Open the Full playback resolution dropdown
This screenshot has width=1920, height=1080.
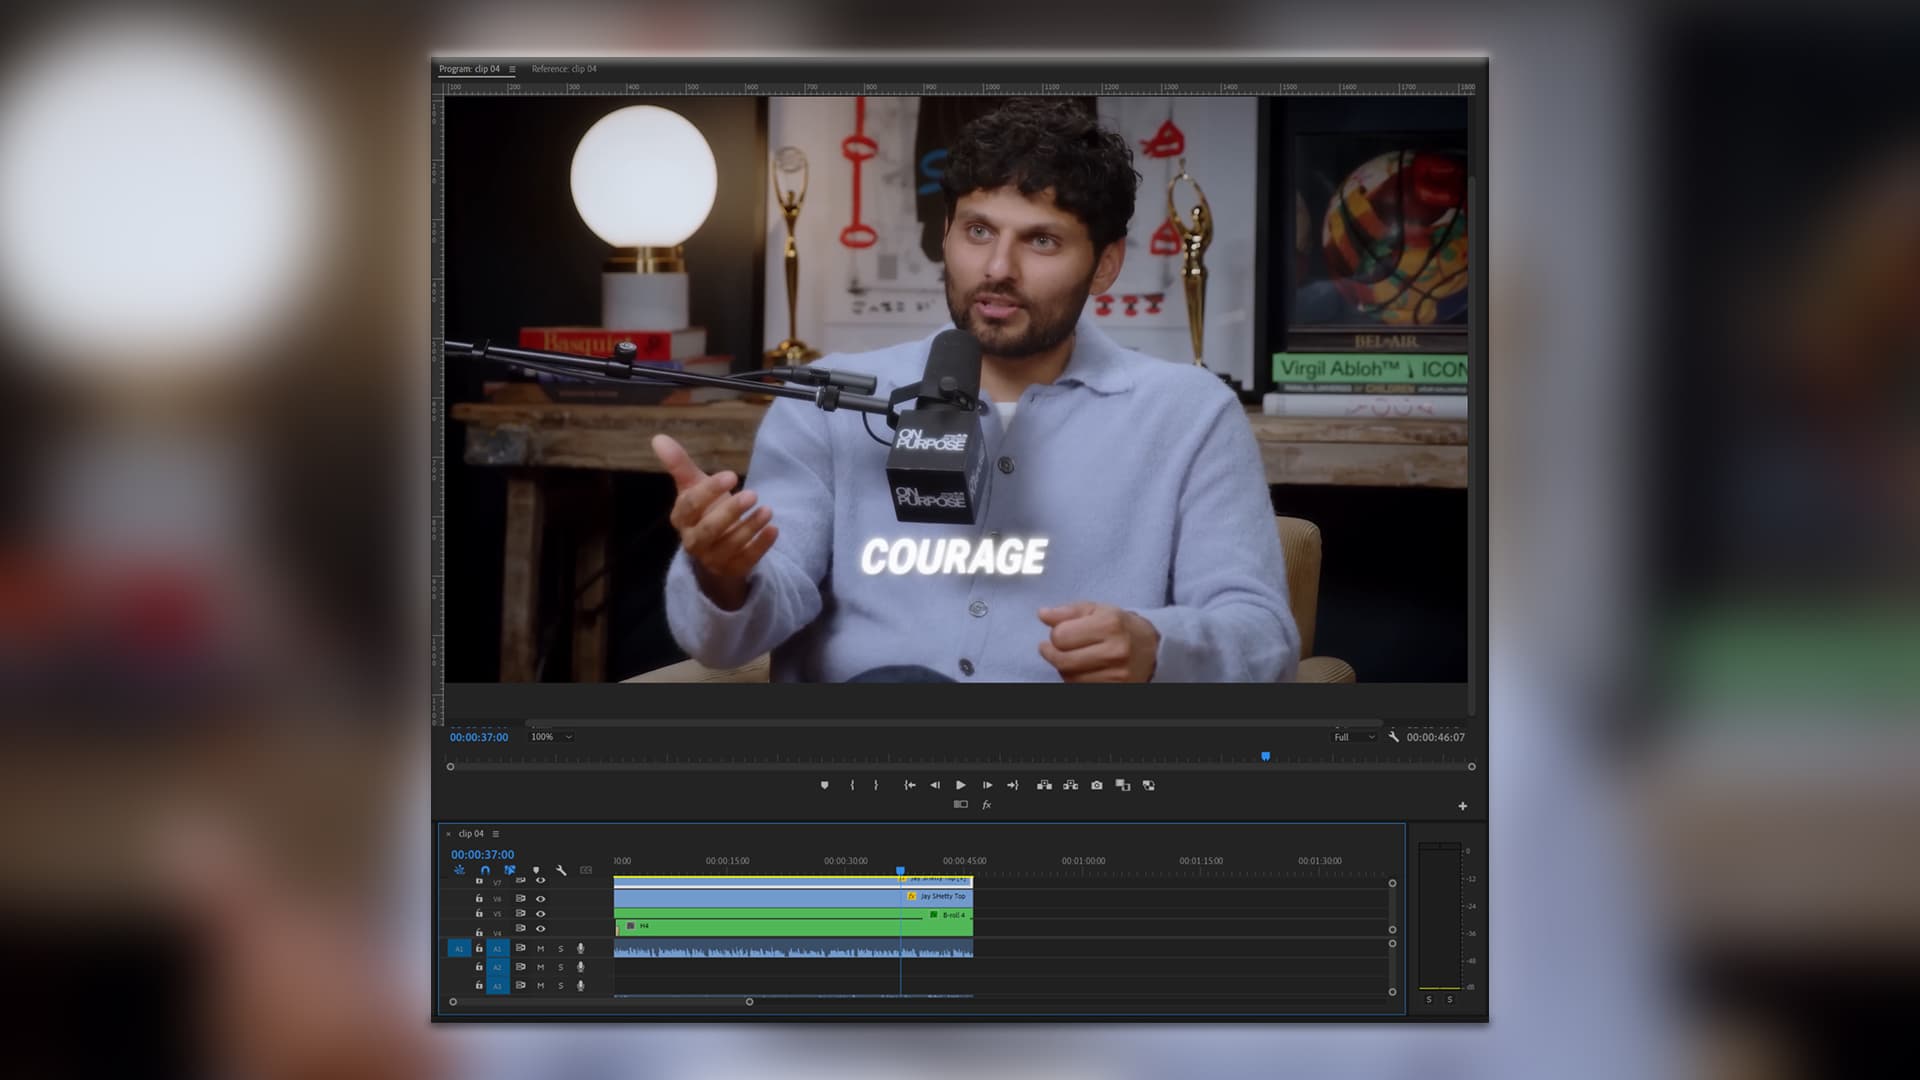(1354, 737)
